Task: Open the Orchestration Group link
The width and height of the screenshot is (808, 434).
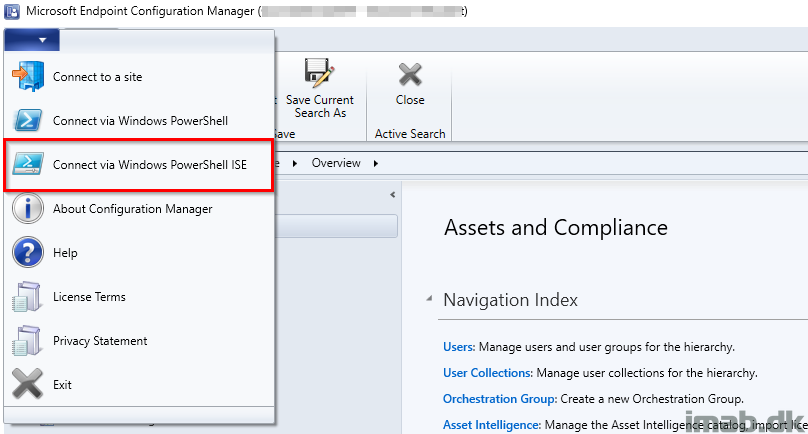Action: [x=499, y=398]
